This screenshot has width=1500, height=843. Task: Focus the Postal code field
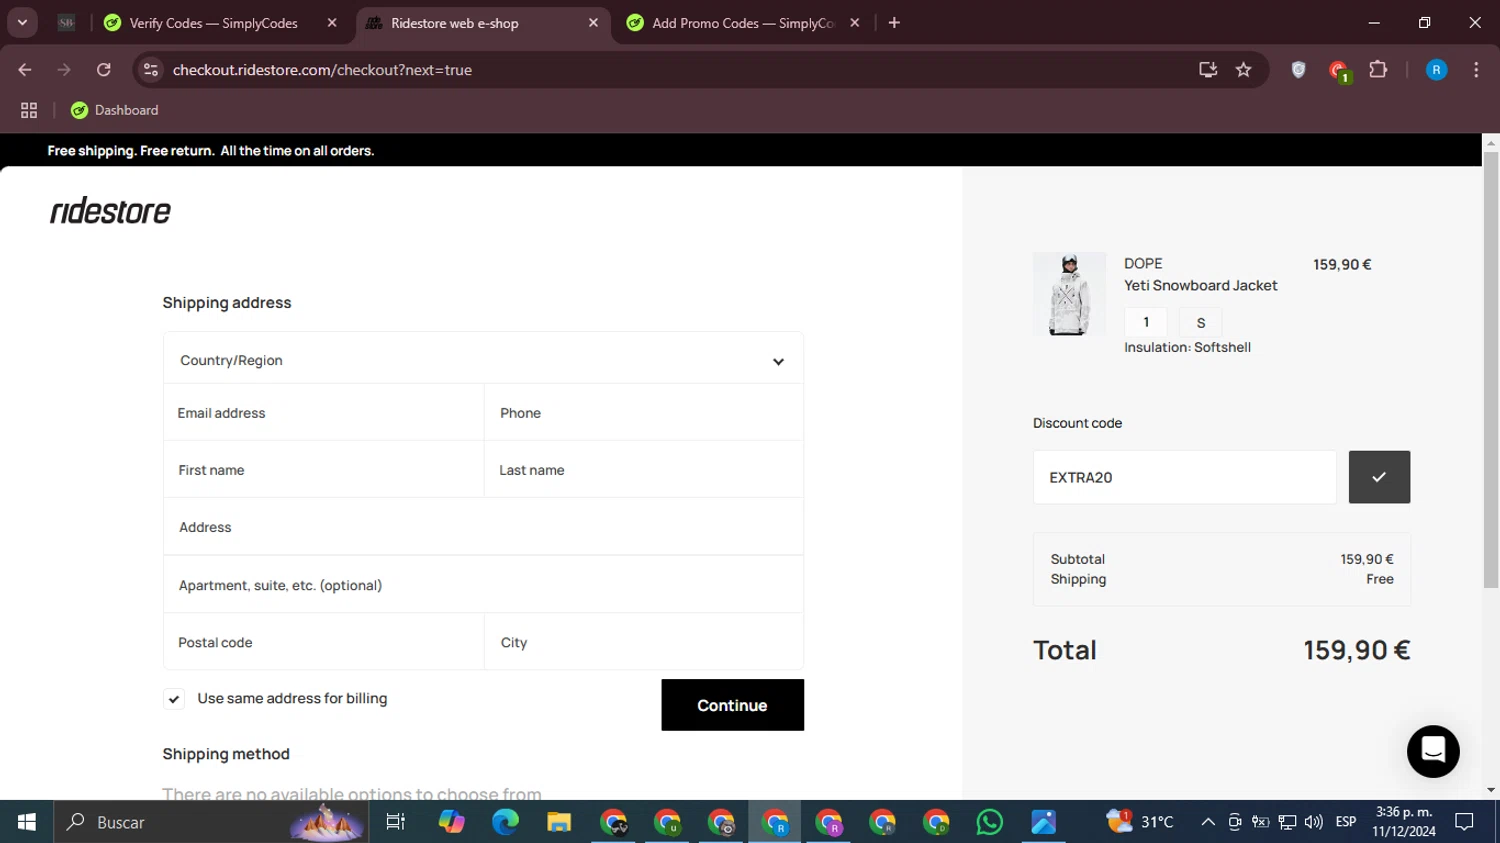pyautogui.click(x=323, y=642)
